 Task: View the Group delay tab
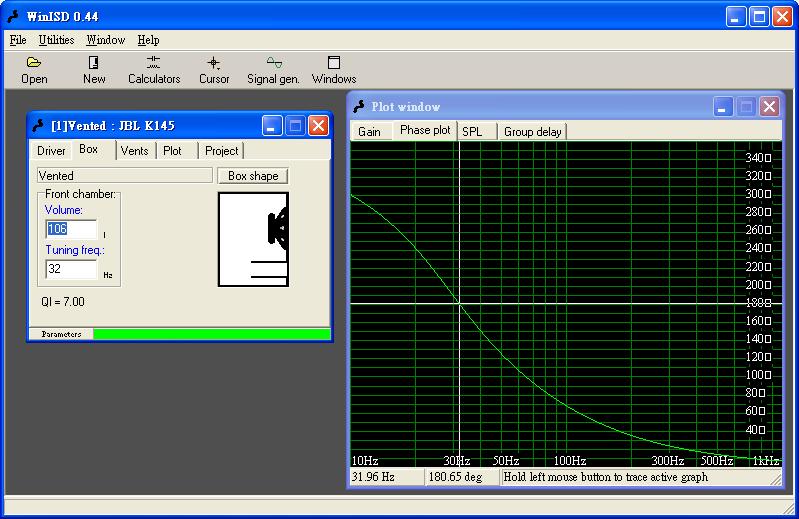(x=532, y=132)
